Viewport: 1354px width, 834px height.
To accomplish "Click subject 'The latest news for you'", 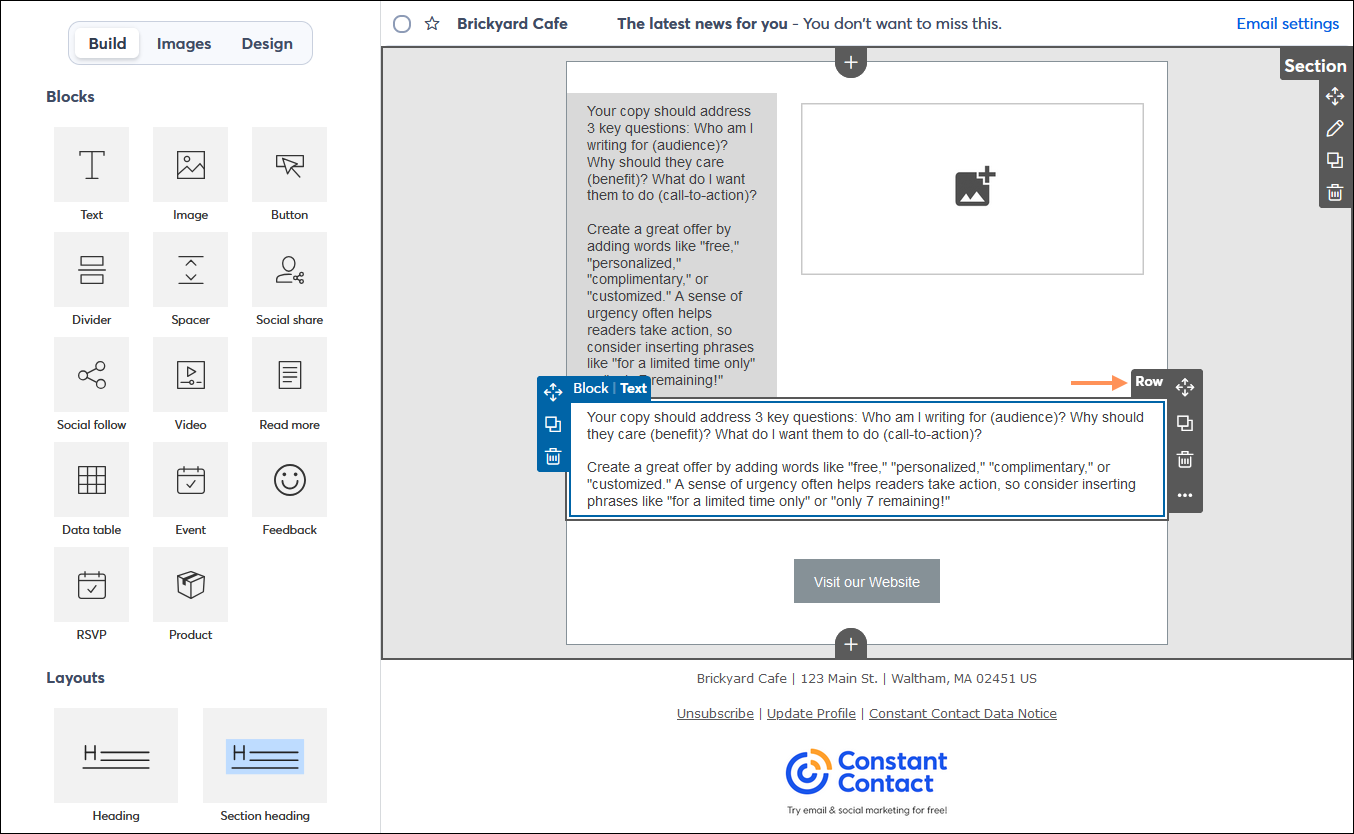I will click(702, 23).
